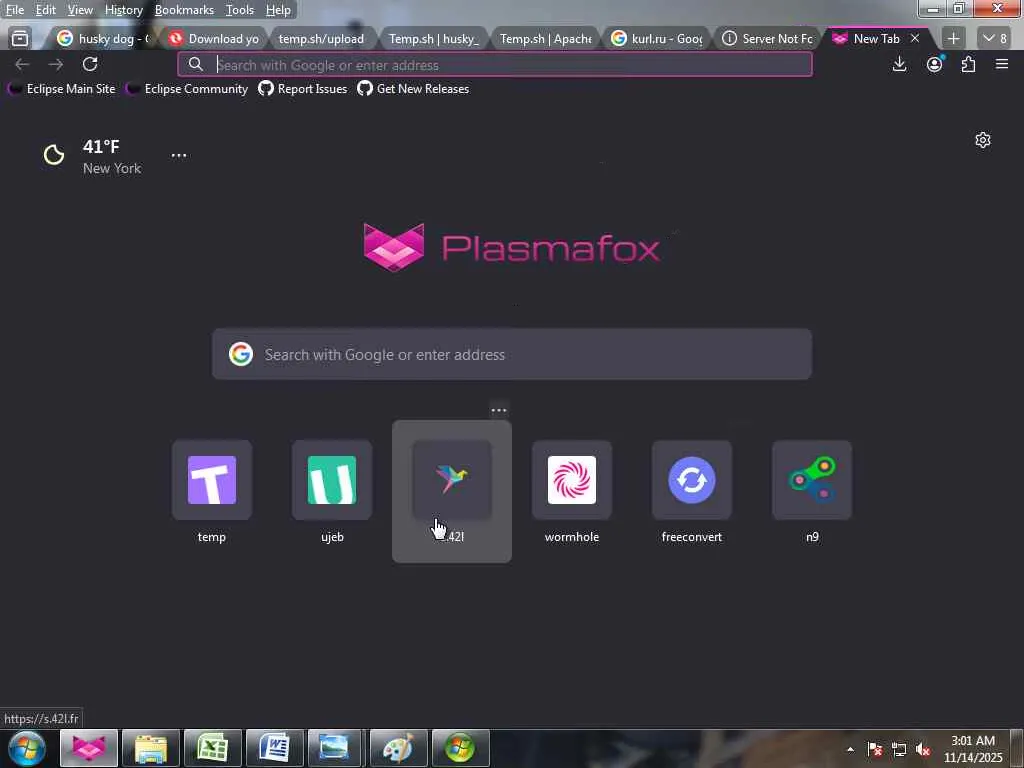Screen dimensions: 1024x768
Task: Launch Excel from the taskbar
Action: click(213, 748)
